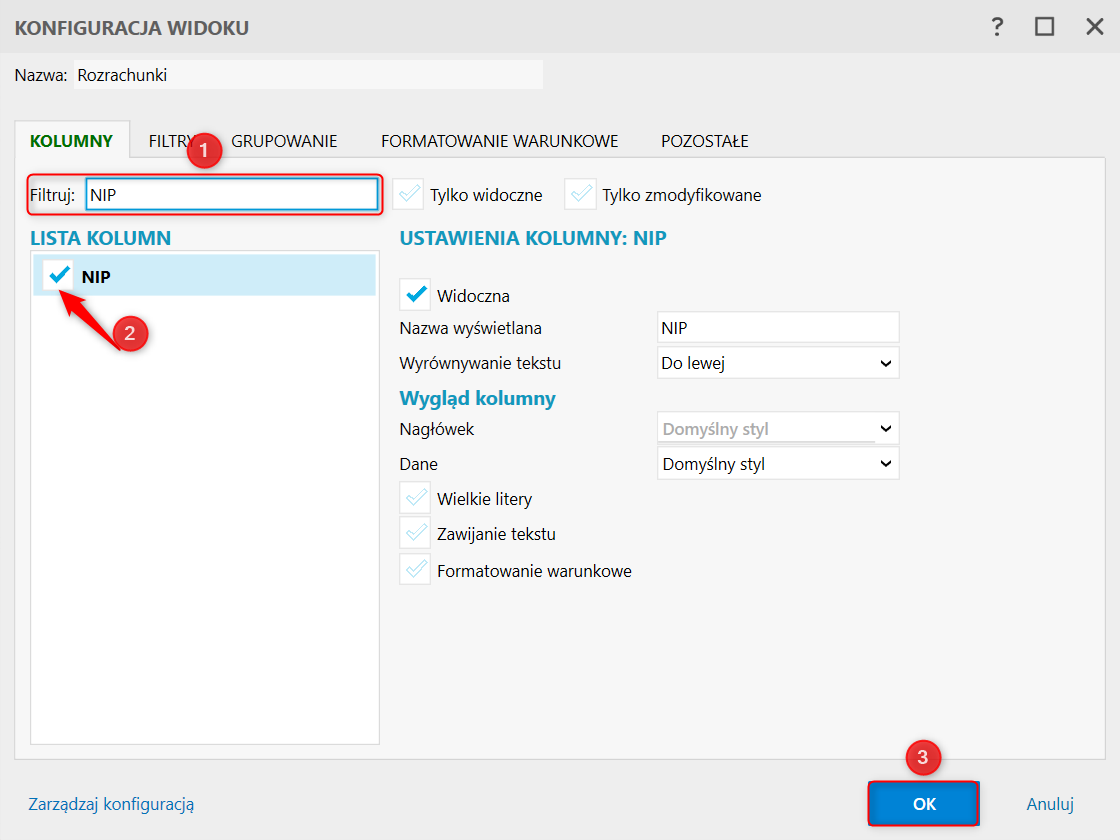The image size is (1120, 840).
Task: Open the GRUPOWANIE tab
Action: click(284, 141)
